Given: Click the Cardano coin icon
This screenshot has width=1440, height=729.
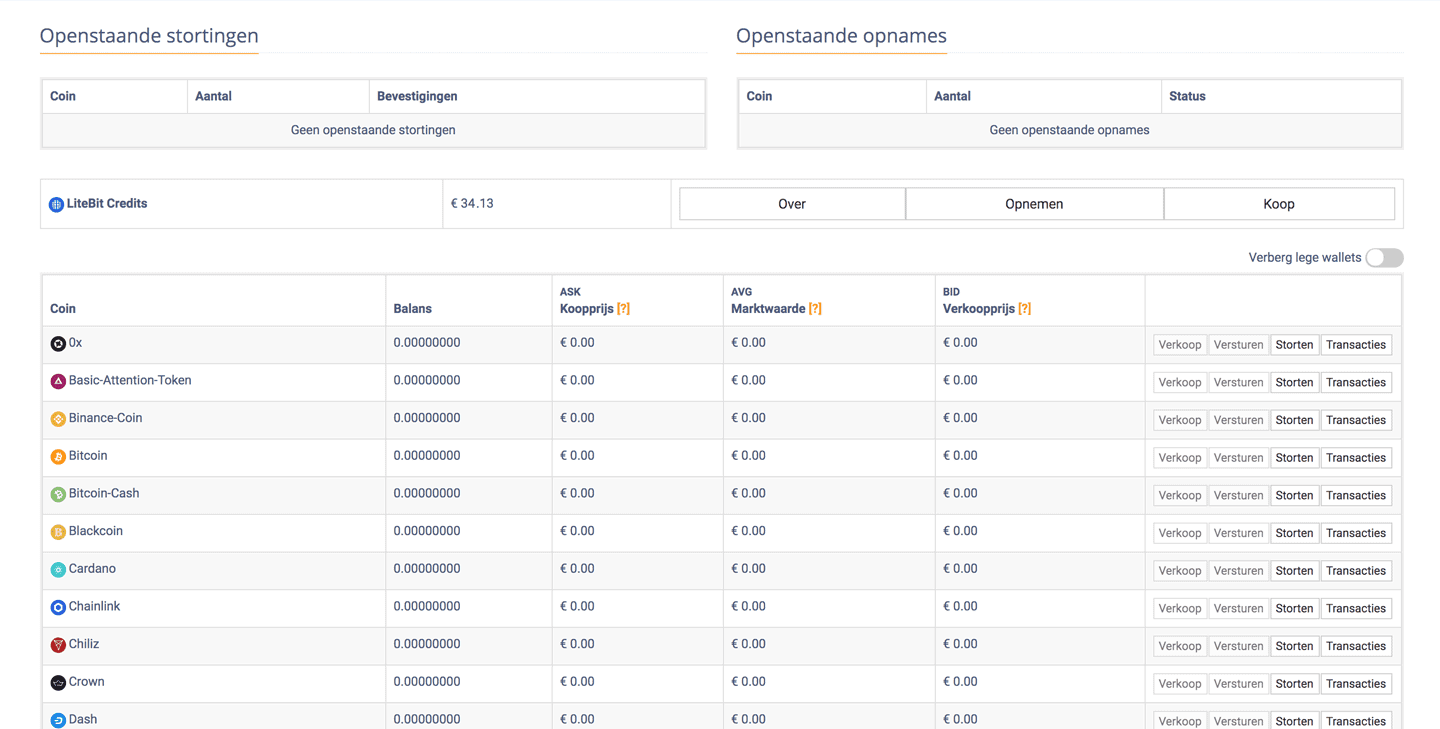Looking at the screenshot, I should [x=58, y=570].
